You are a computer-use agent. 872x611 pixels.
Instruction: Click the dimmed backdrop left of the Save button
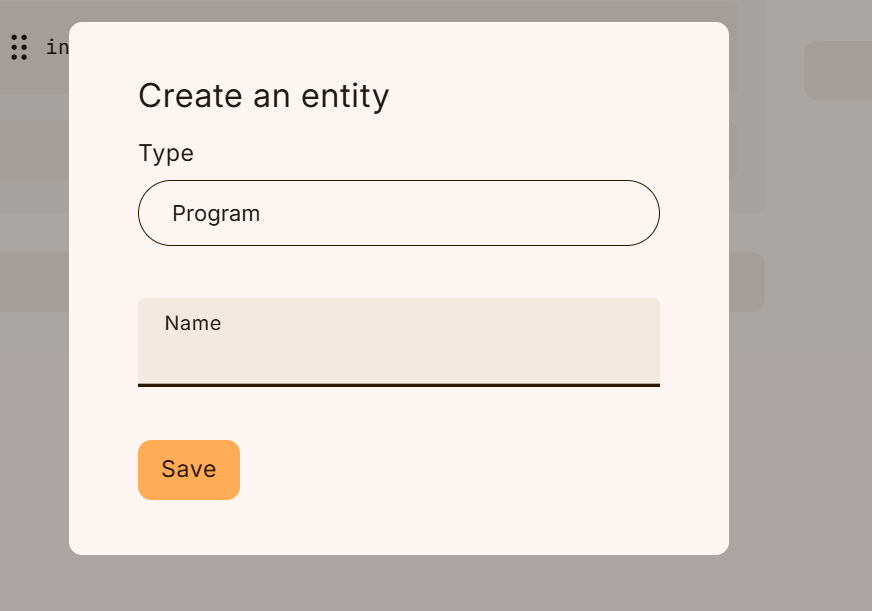click(34, 470)
